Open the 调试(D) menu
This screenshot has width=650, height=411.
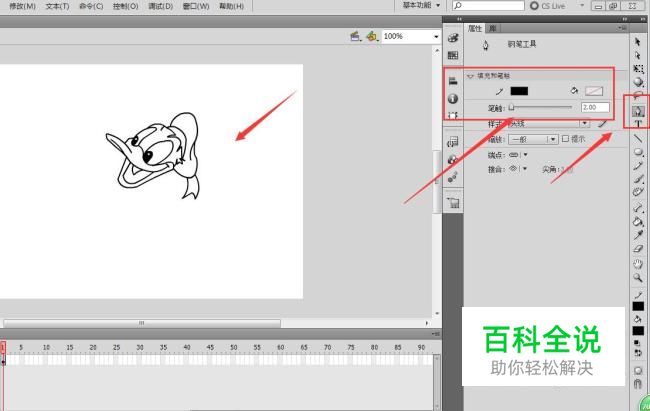[x=160, y=6]
